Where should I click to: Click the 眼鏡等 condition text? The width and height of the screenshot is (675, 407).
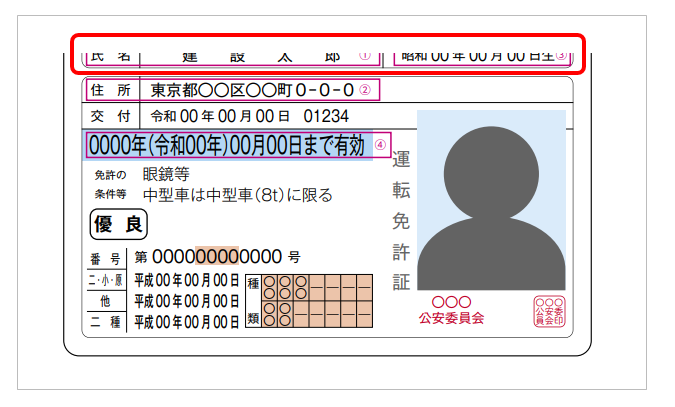click(x=166, y=175)
